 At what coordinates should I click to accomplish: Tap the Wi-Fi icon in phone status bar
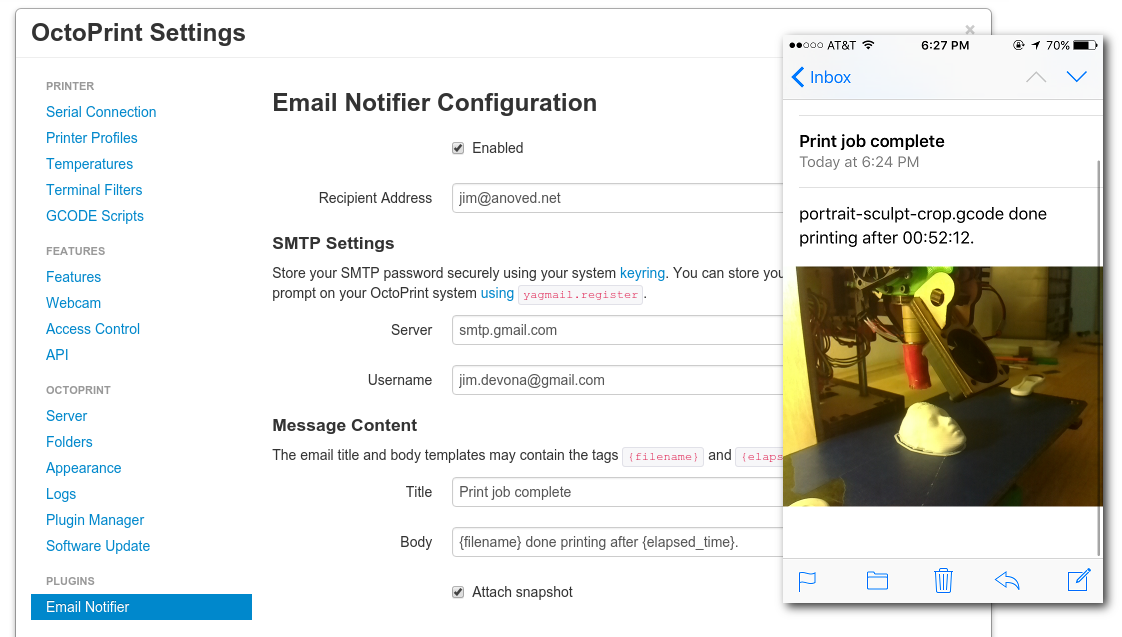pos(868,45)
